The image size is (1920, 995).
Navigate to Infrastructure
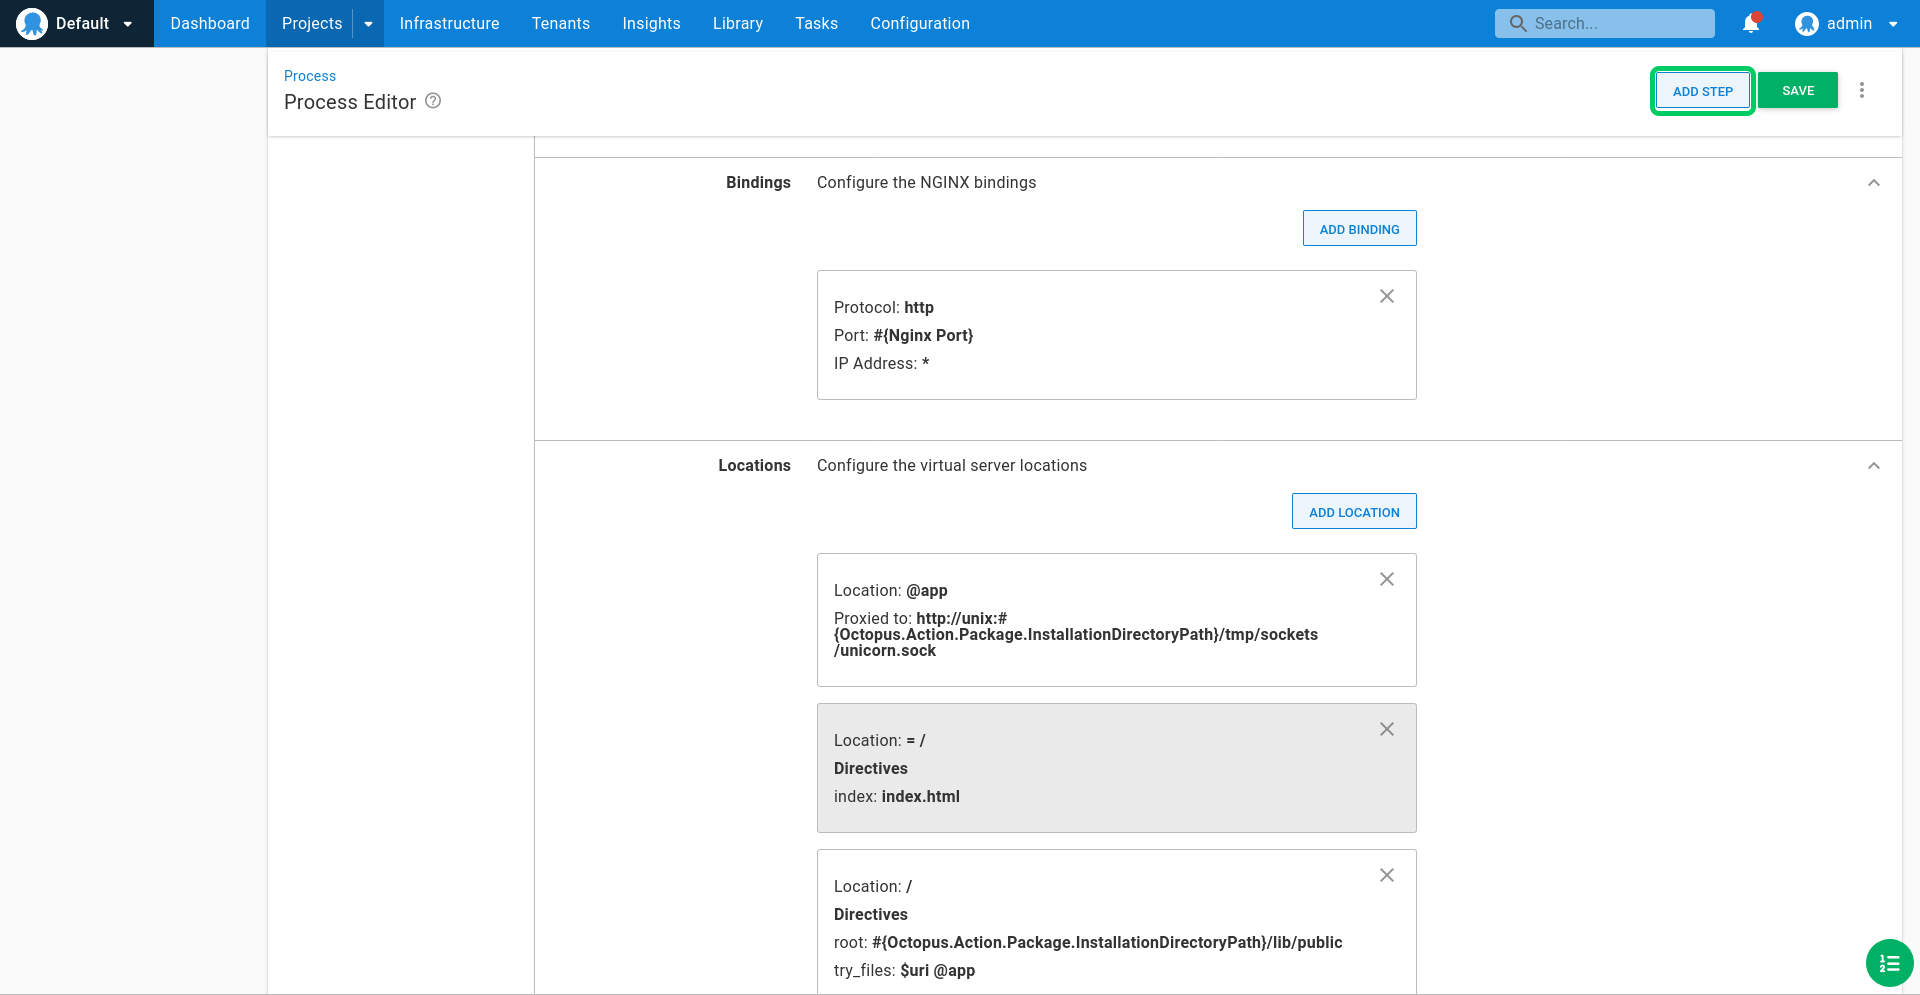449,23
